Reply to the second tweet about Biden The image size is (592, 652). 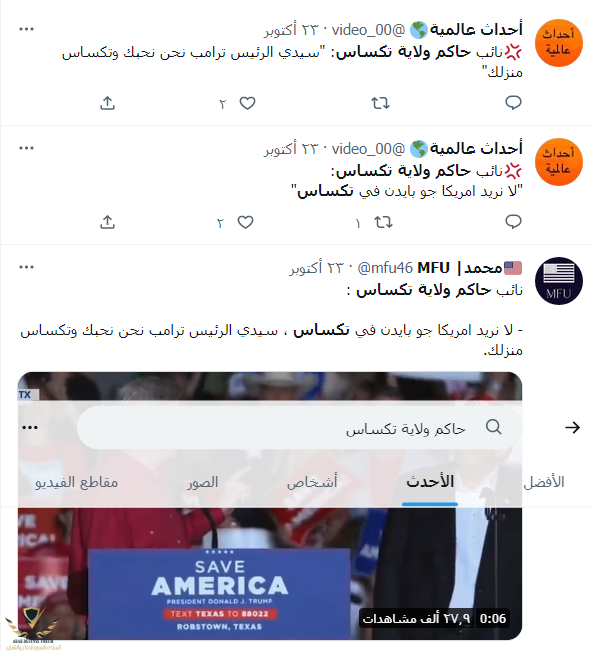point(513,222)
